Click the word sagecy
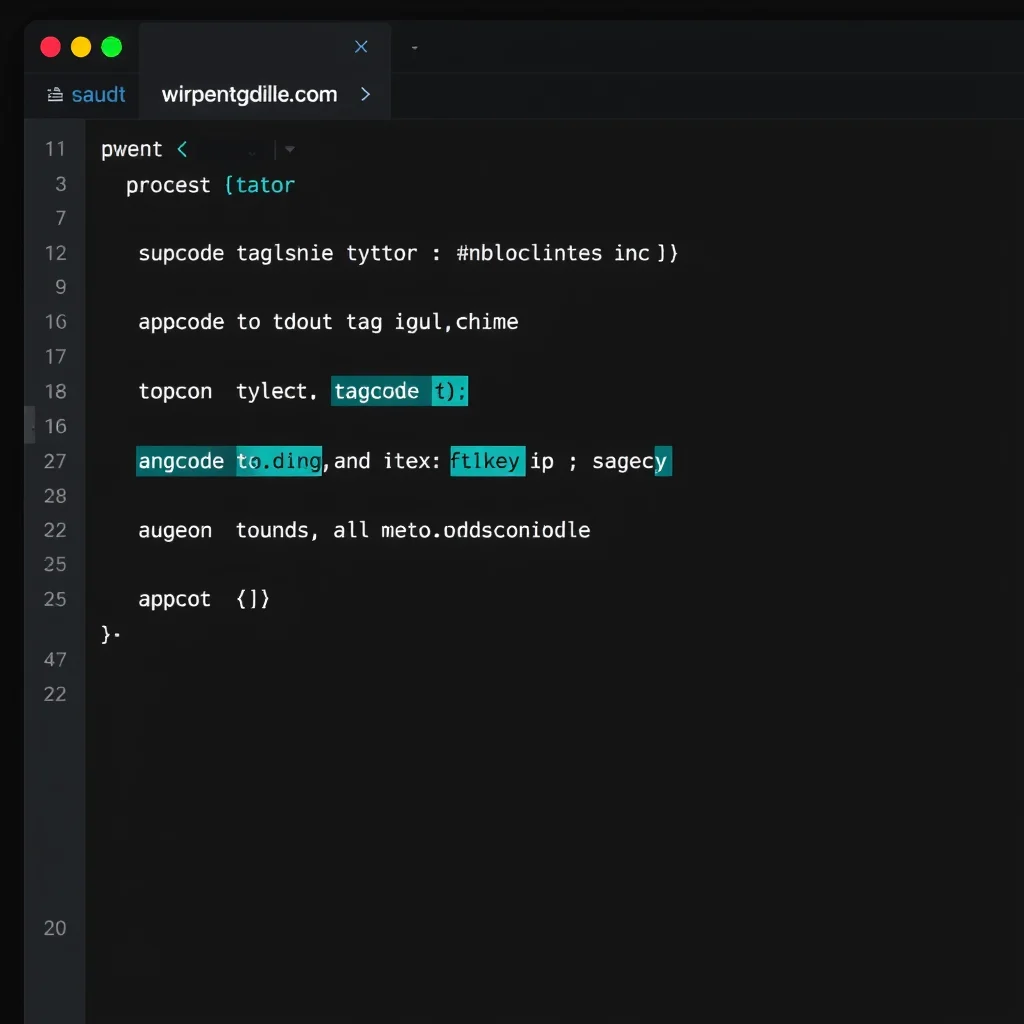The width and height of the screenshot is (1024, 1024). click(x=631, y=461)
